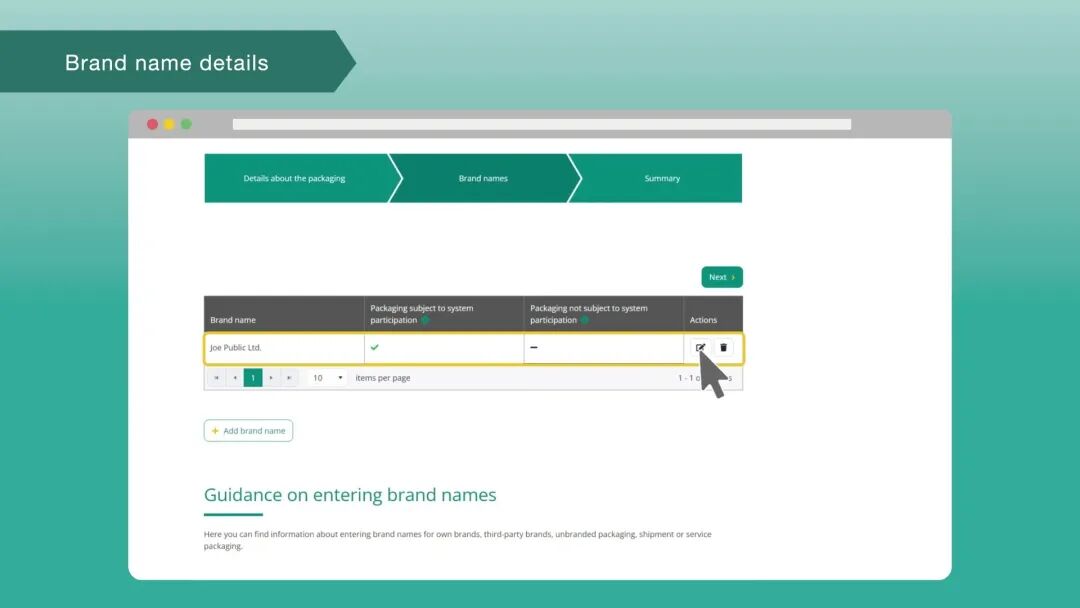Click the Next button
The height and width of the screenshot is (608, 1080).
pyautogui.click(x=722, y=277)
